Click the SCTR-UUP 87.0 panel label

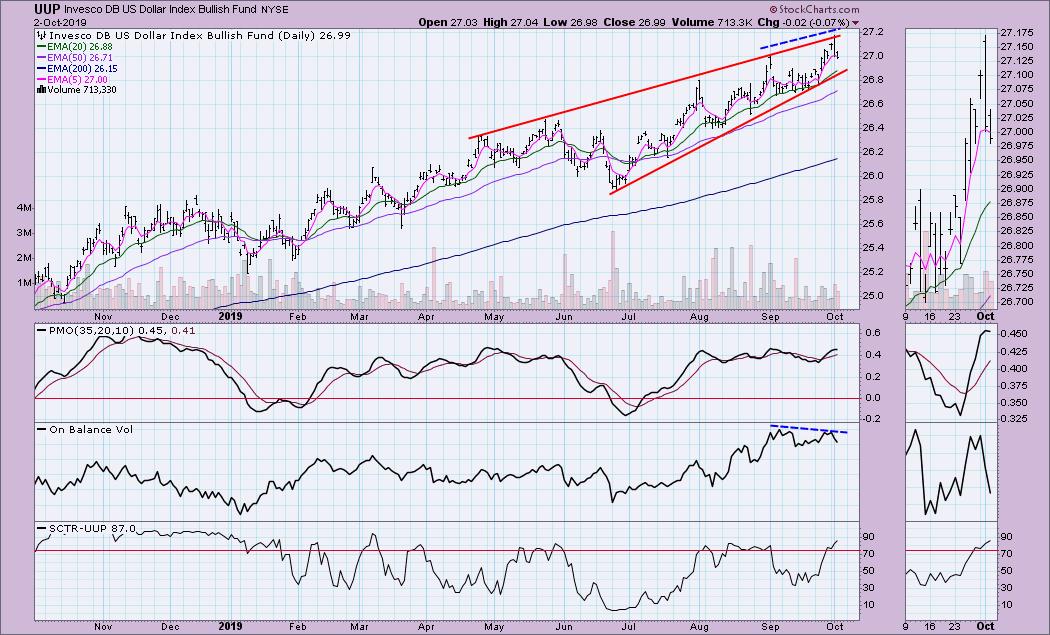tap(92, 528)
